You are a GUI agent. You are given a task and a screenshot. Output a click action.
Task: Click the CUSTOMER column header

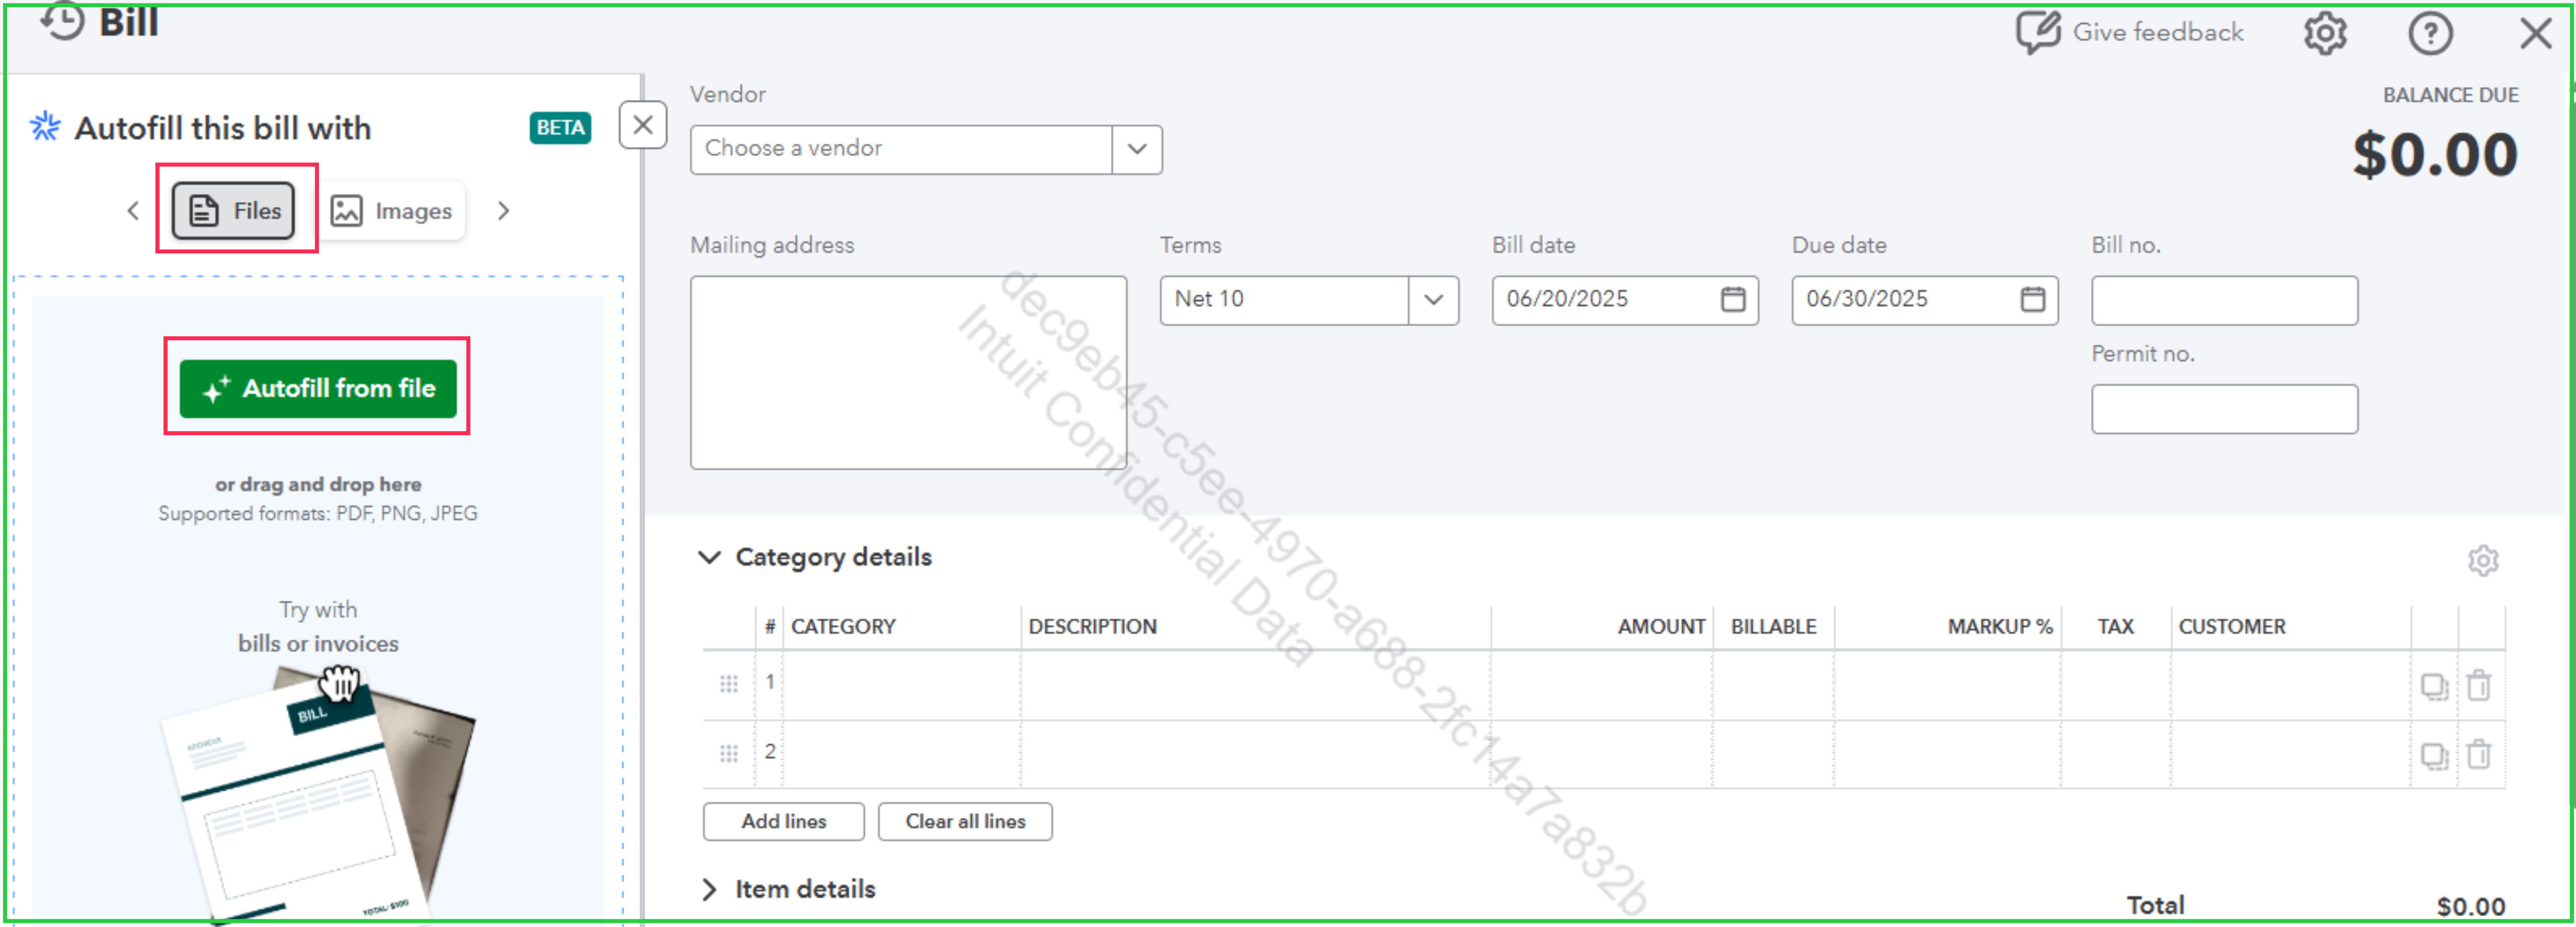2231,627
